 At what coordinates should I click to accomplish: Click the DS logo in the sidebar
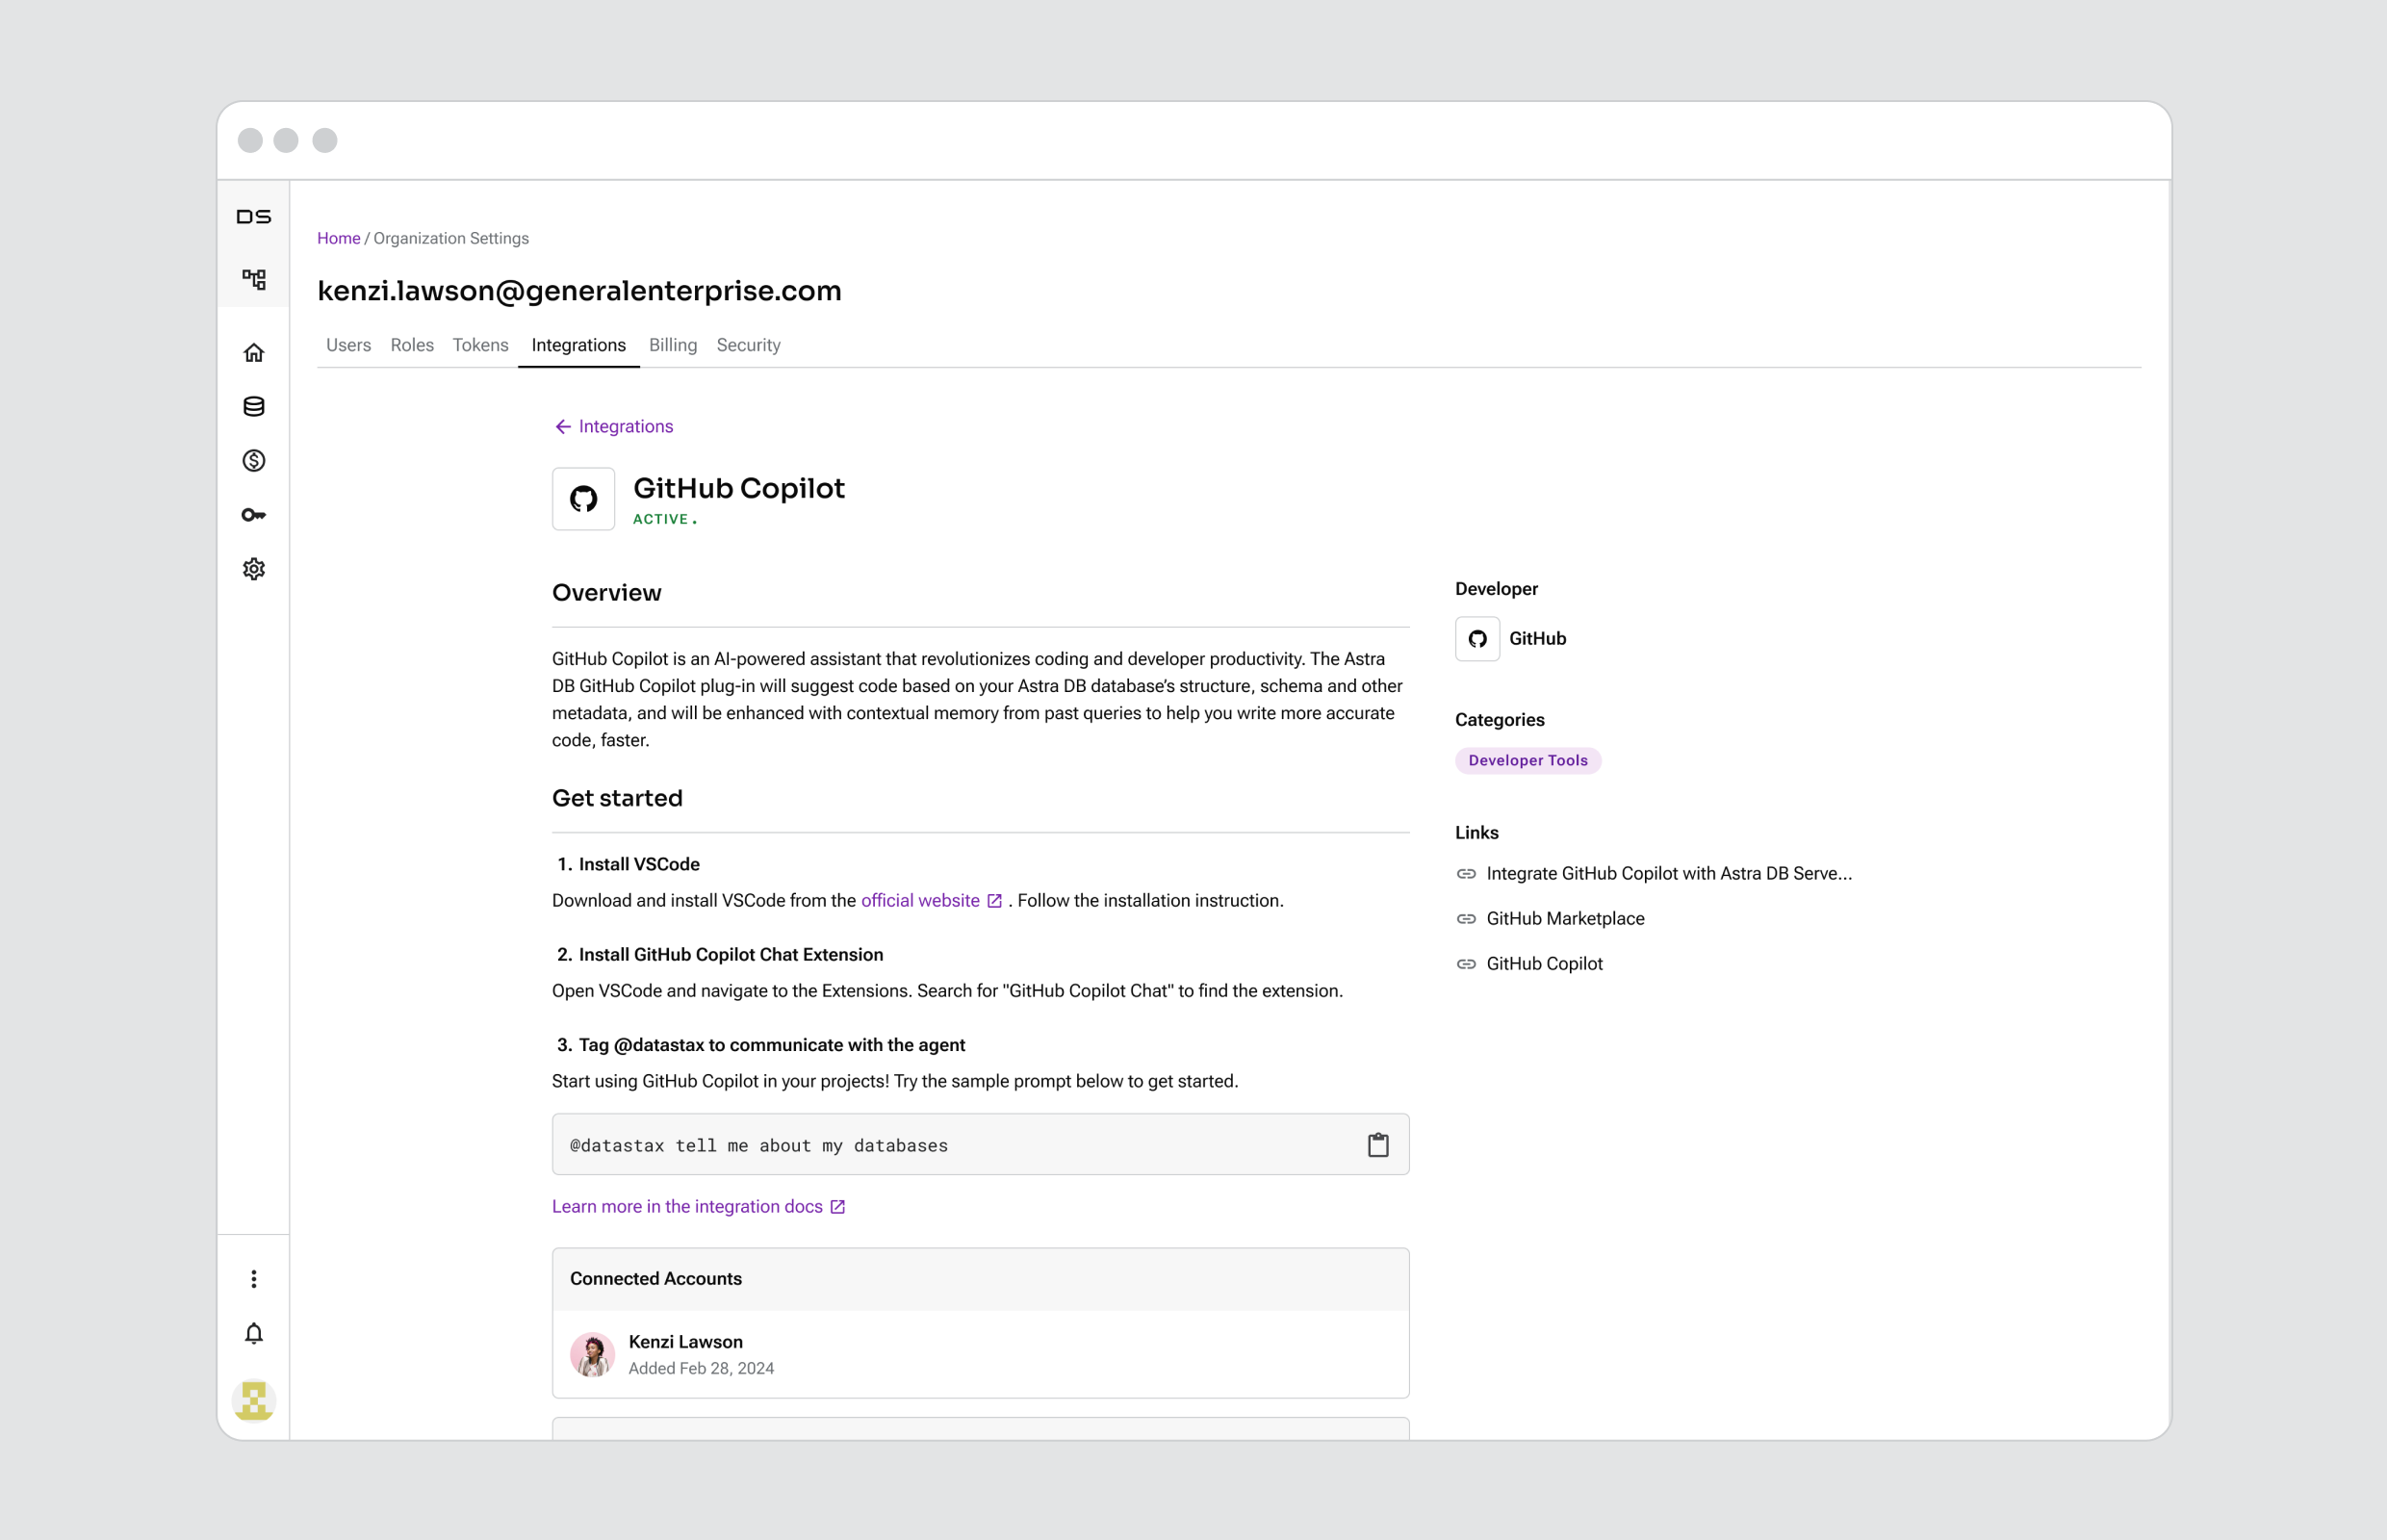point(253,217)
